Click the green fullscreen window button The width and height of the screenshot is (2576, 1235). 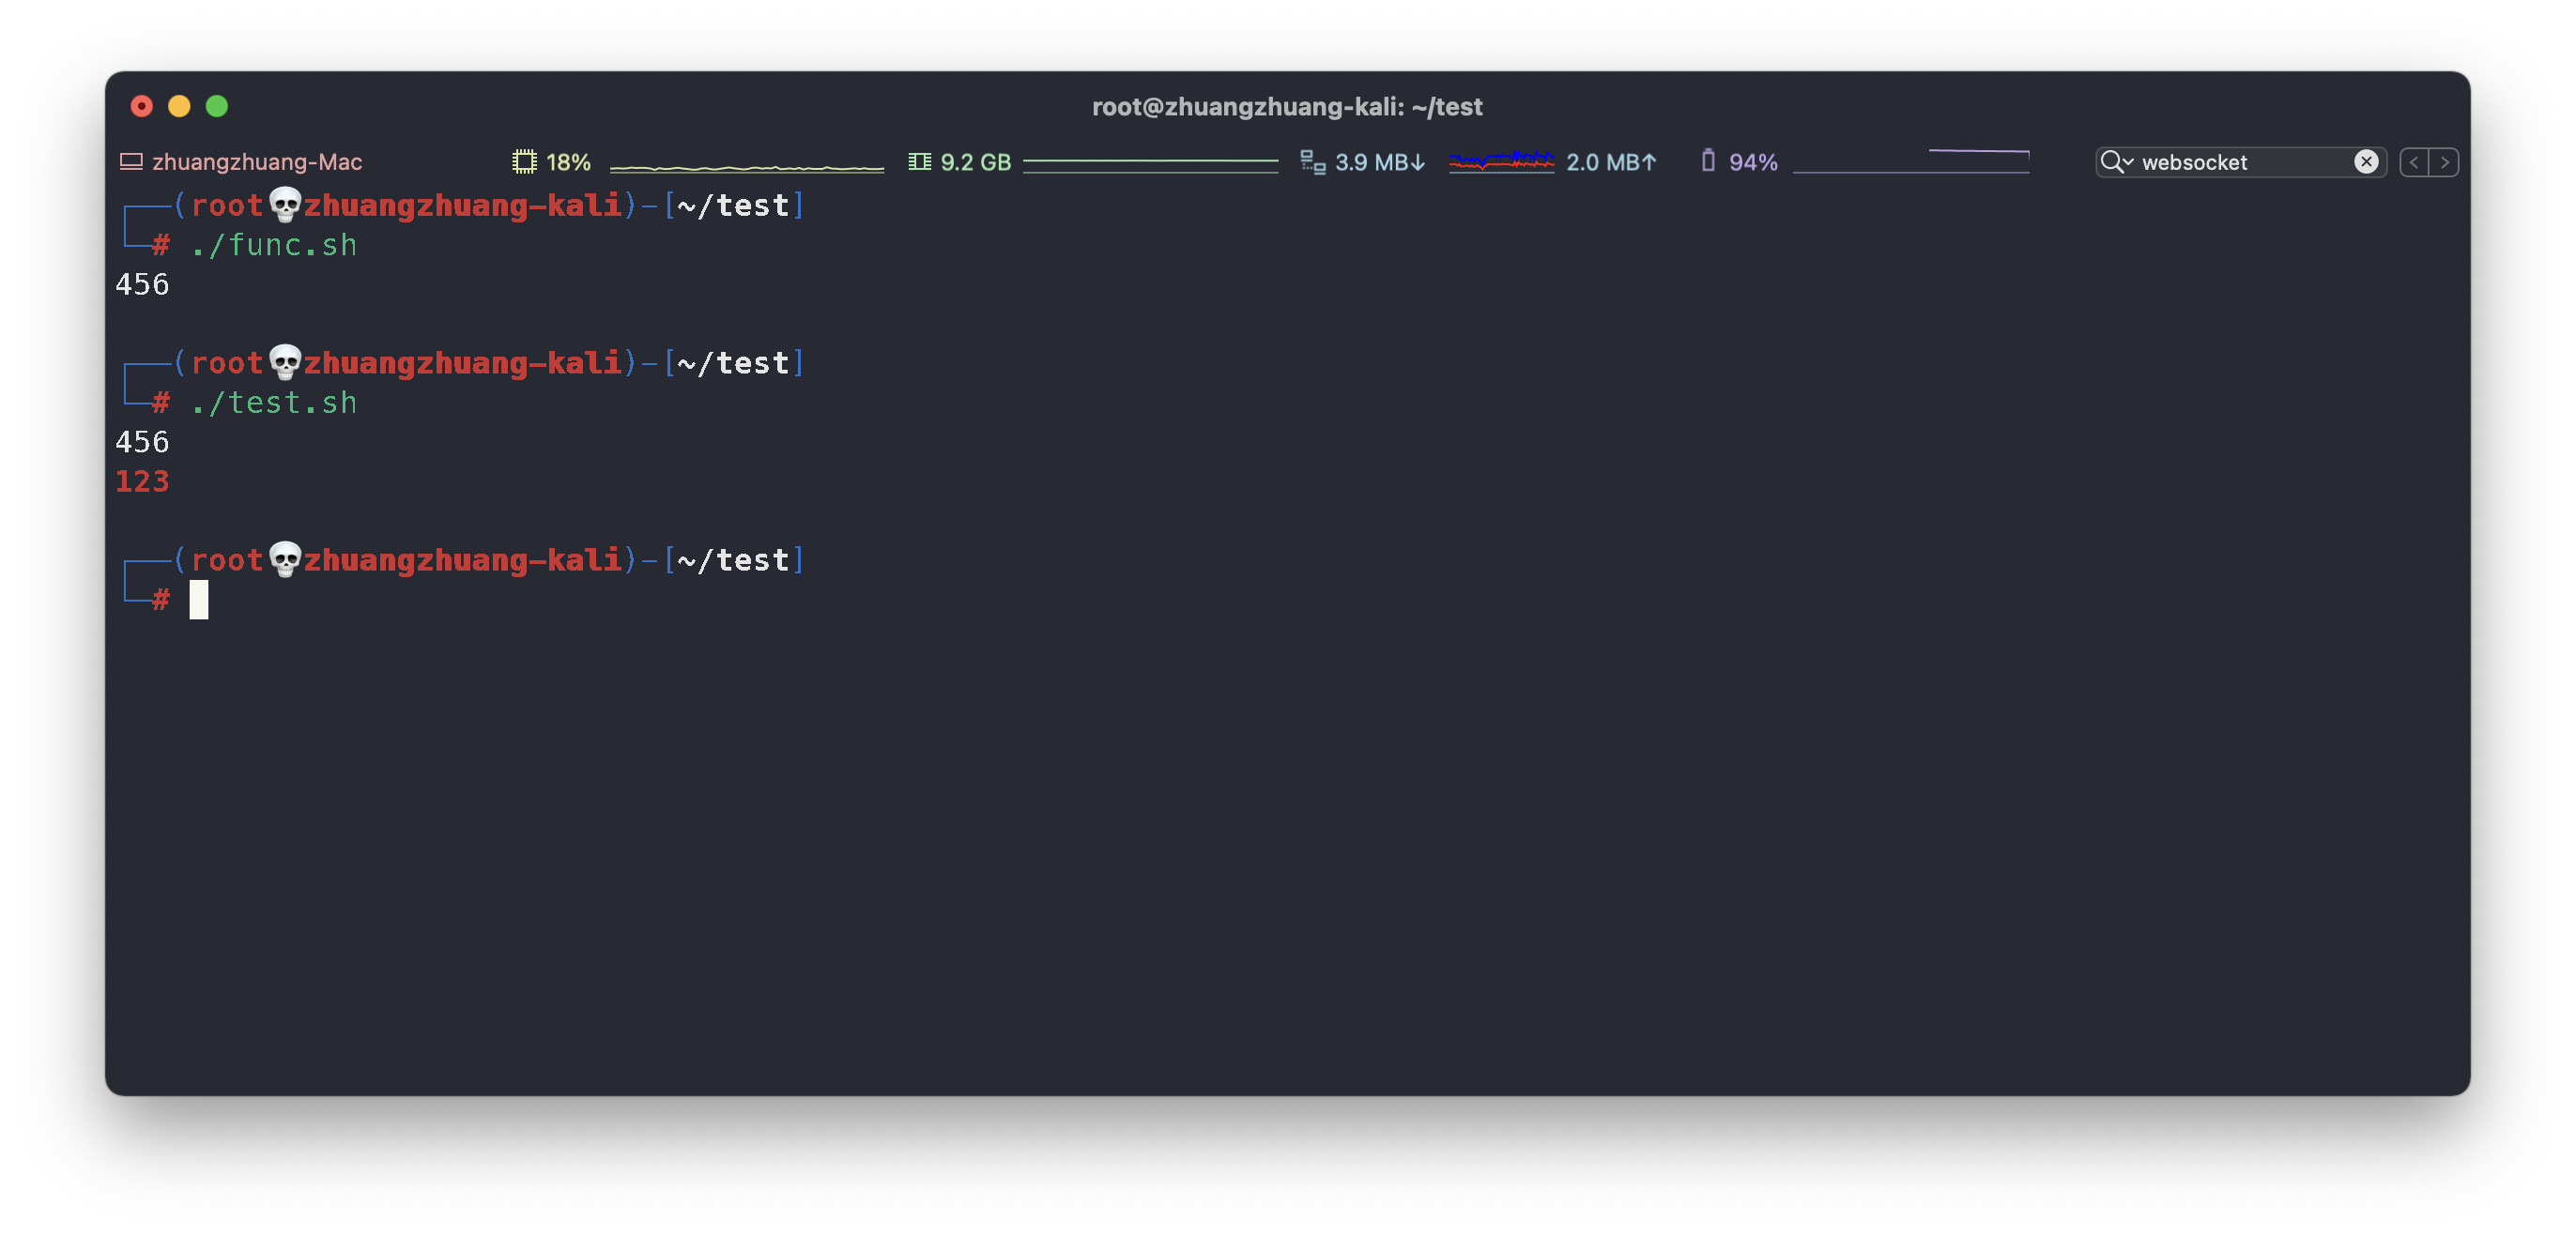coord(217,106)
